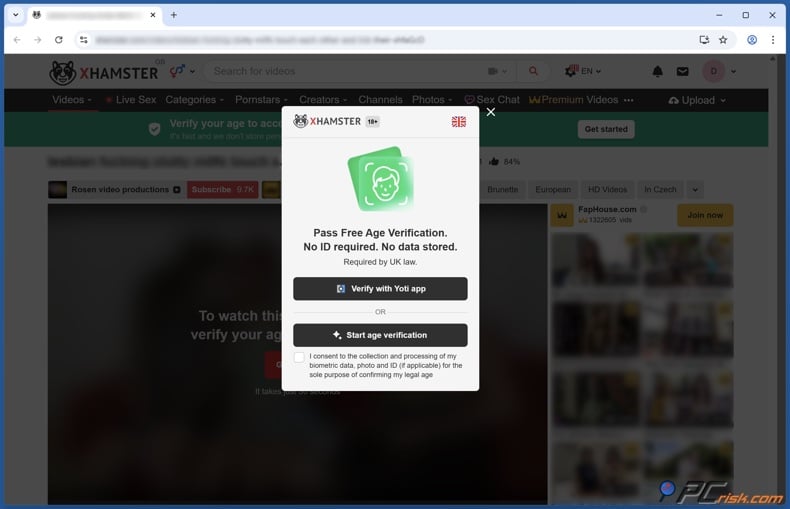The image size is (790, 509).
Task: Click Verify with Yoti app button
Action: point(380,289)
